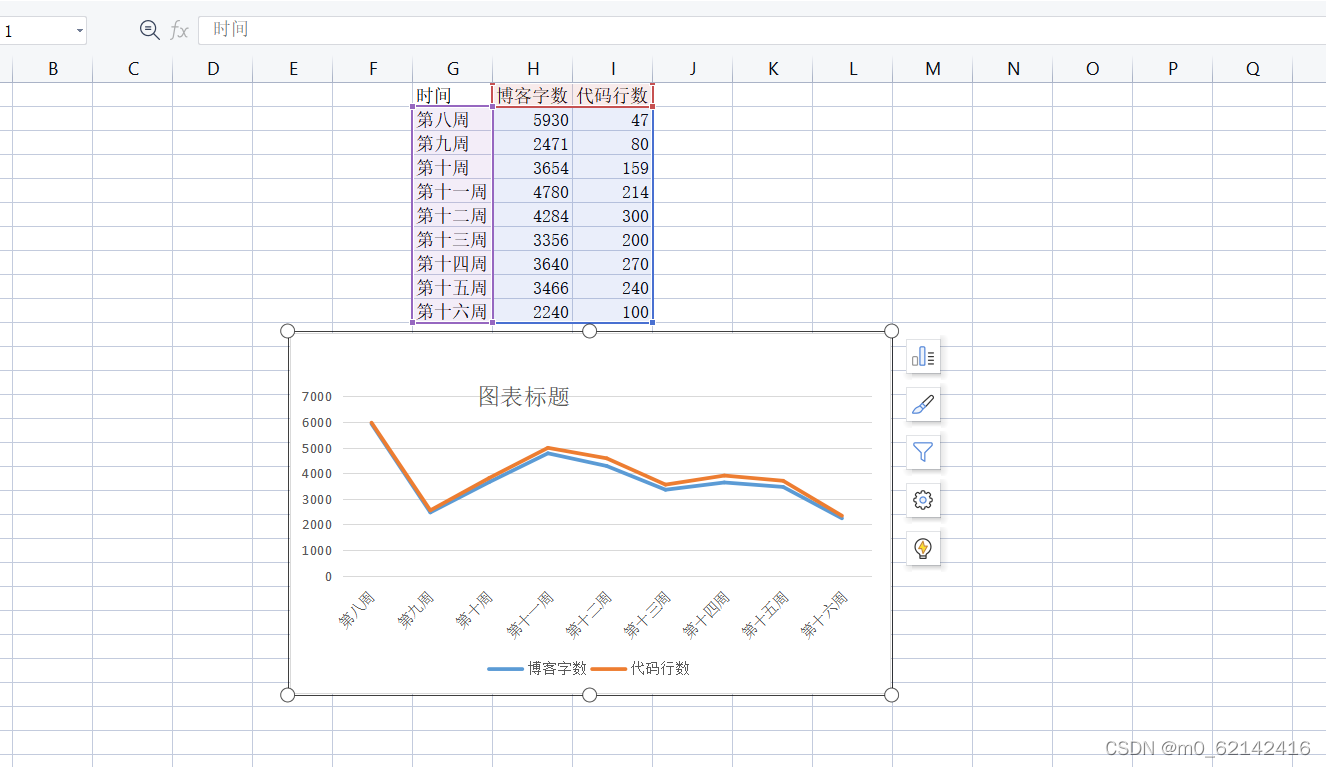
Task: Click the lightbulb chart suggestion button
Action: tap(923, 548)
